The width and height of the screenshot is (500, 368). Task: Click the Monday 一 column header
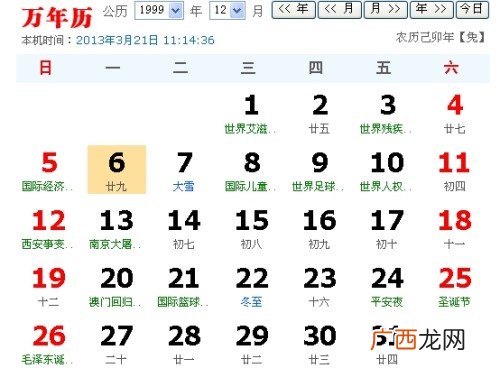click(x=113, y=68)
